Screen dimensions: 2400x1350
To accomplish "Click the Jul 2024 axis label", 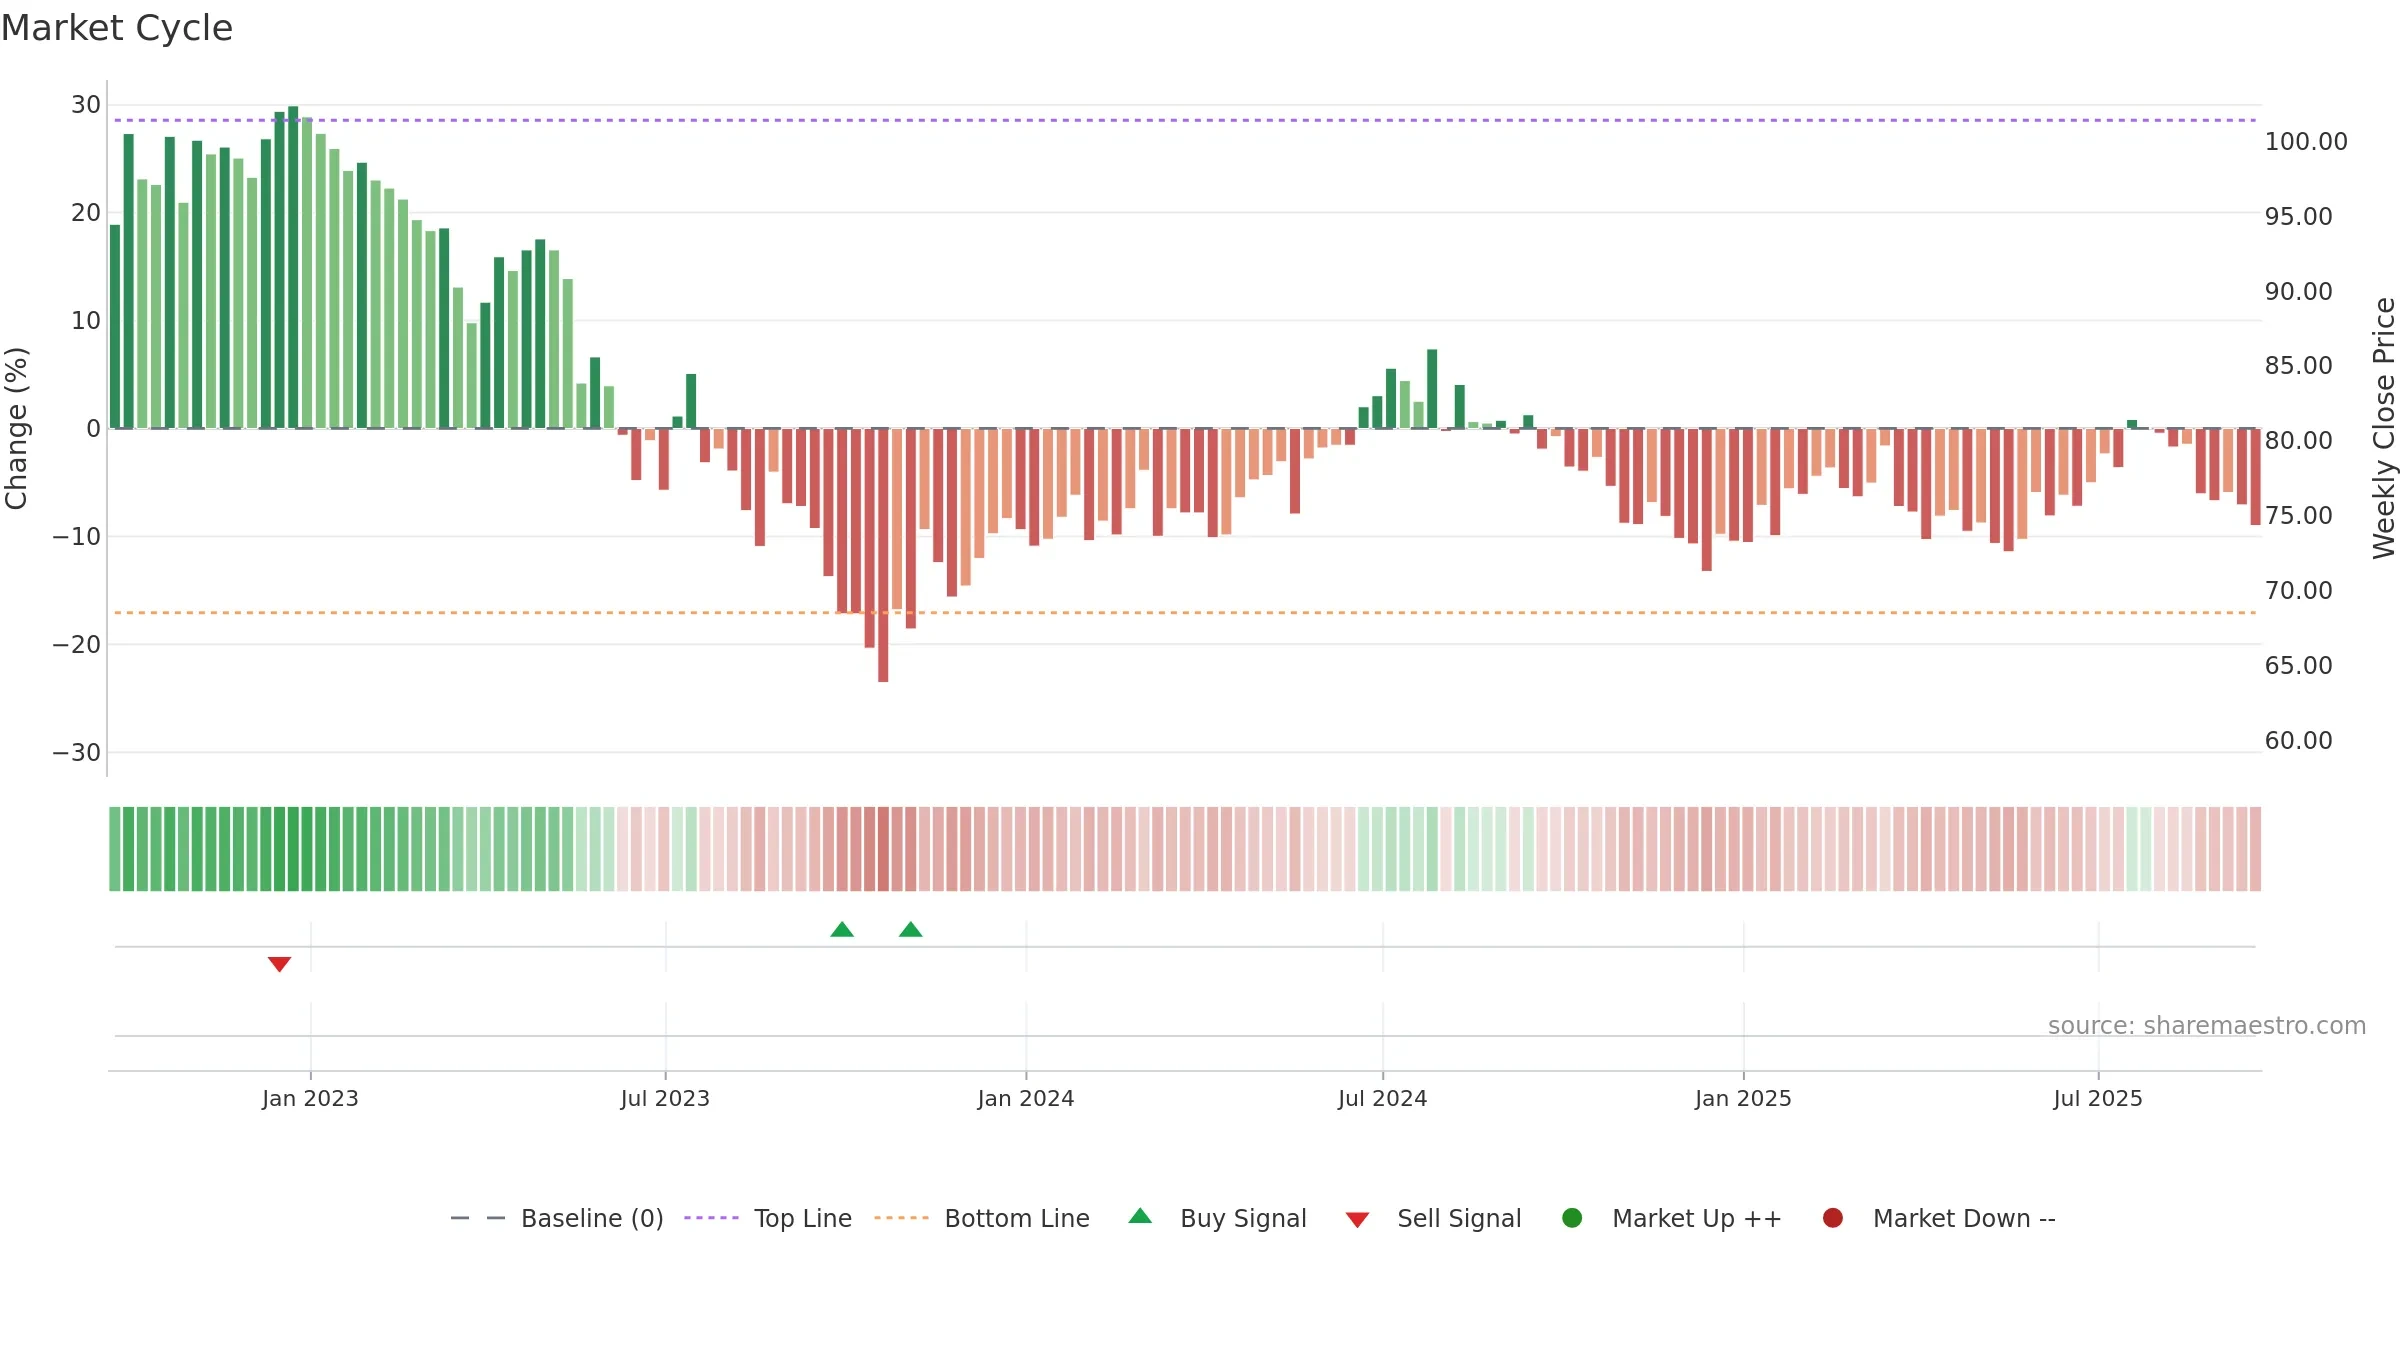I will pos(1383,1098).
